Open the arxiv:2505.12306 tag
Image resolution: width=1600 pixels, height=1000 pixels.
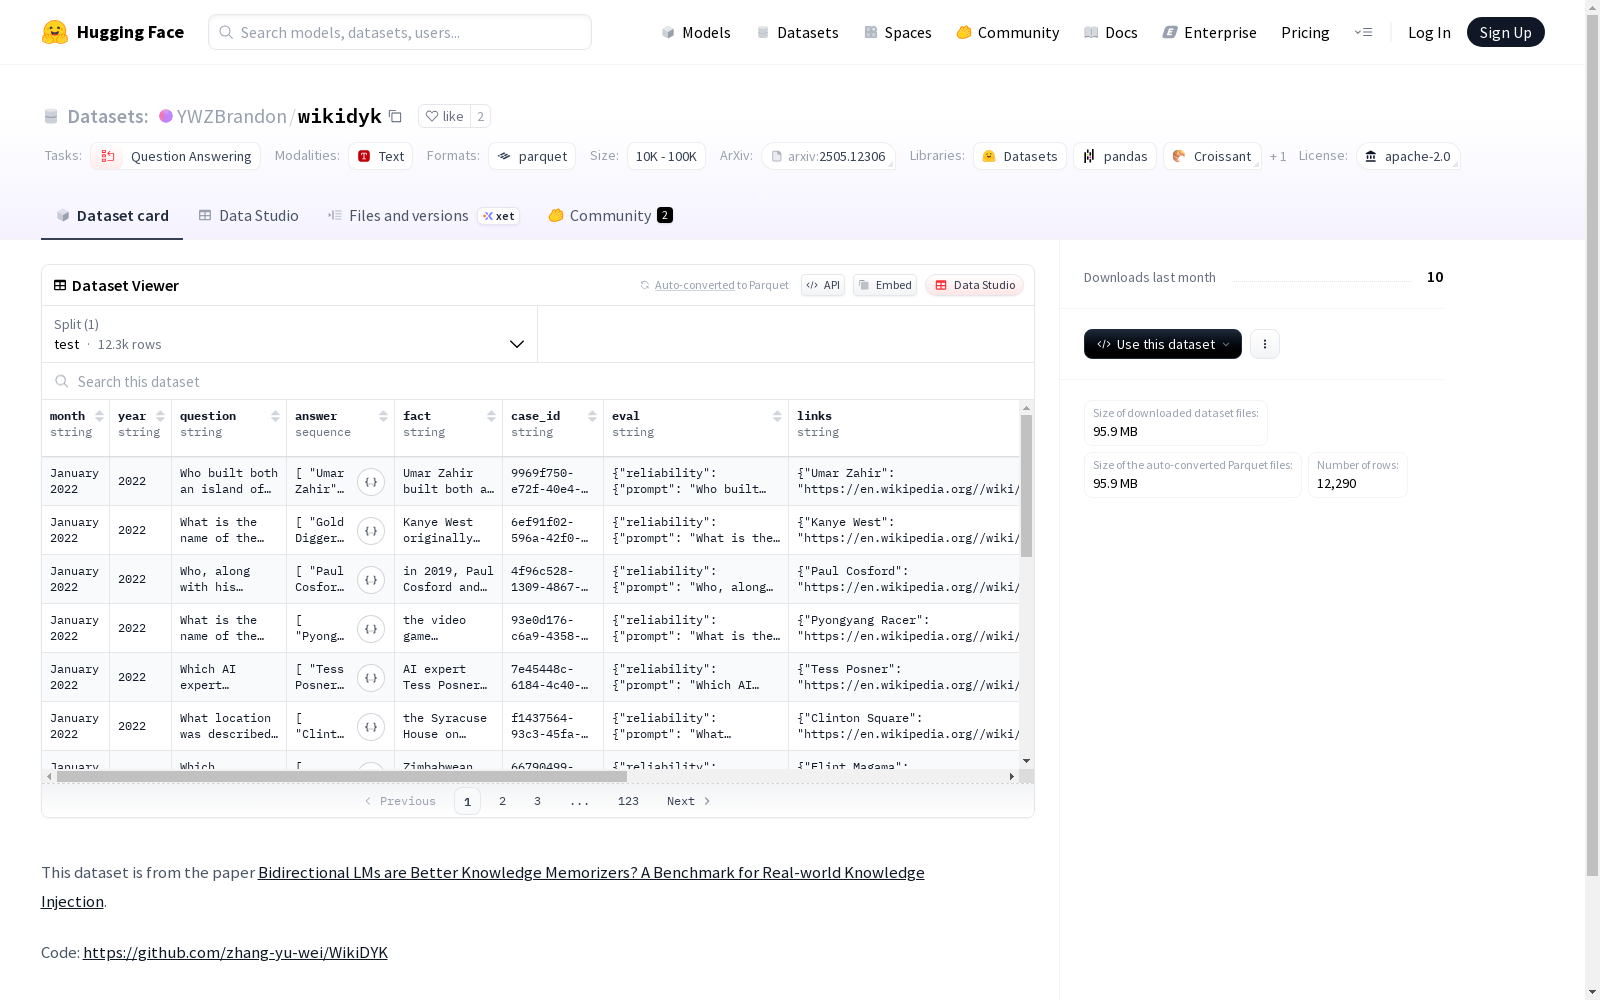[828, 156]
